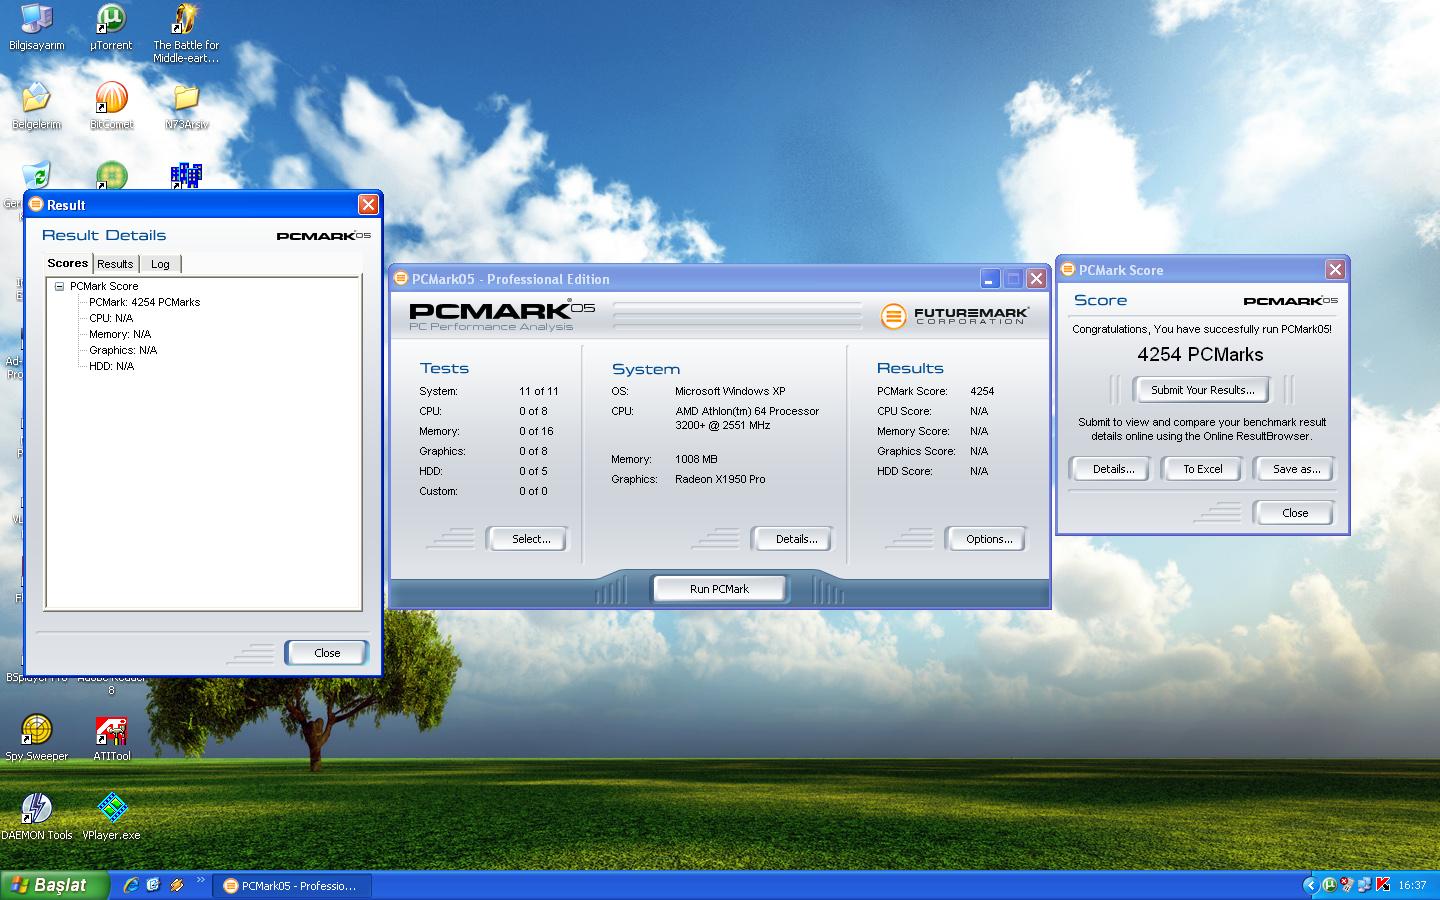This screenshot has height=900, width=1440.
Task: Launch the BitComet desktop shortcut
Action: (x=111, y=106)
